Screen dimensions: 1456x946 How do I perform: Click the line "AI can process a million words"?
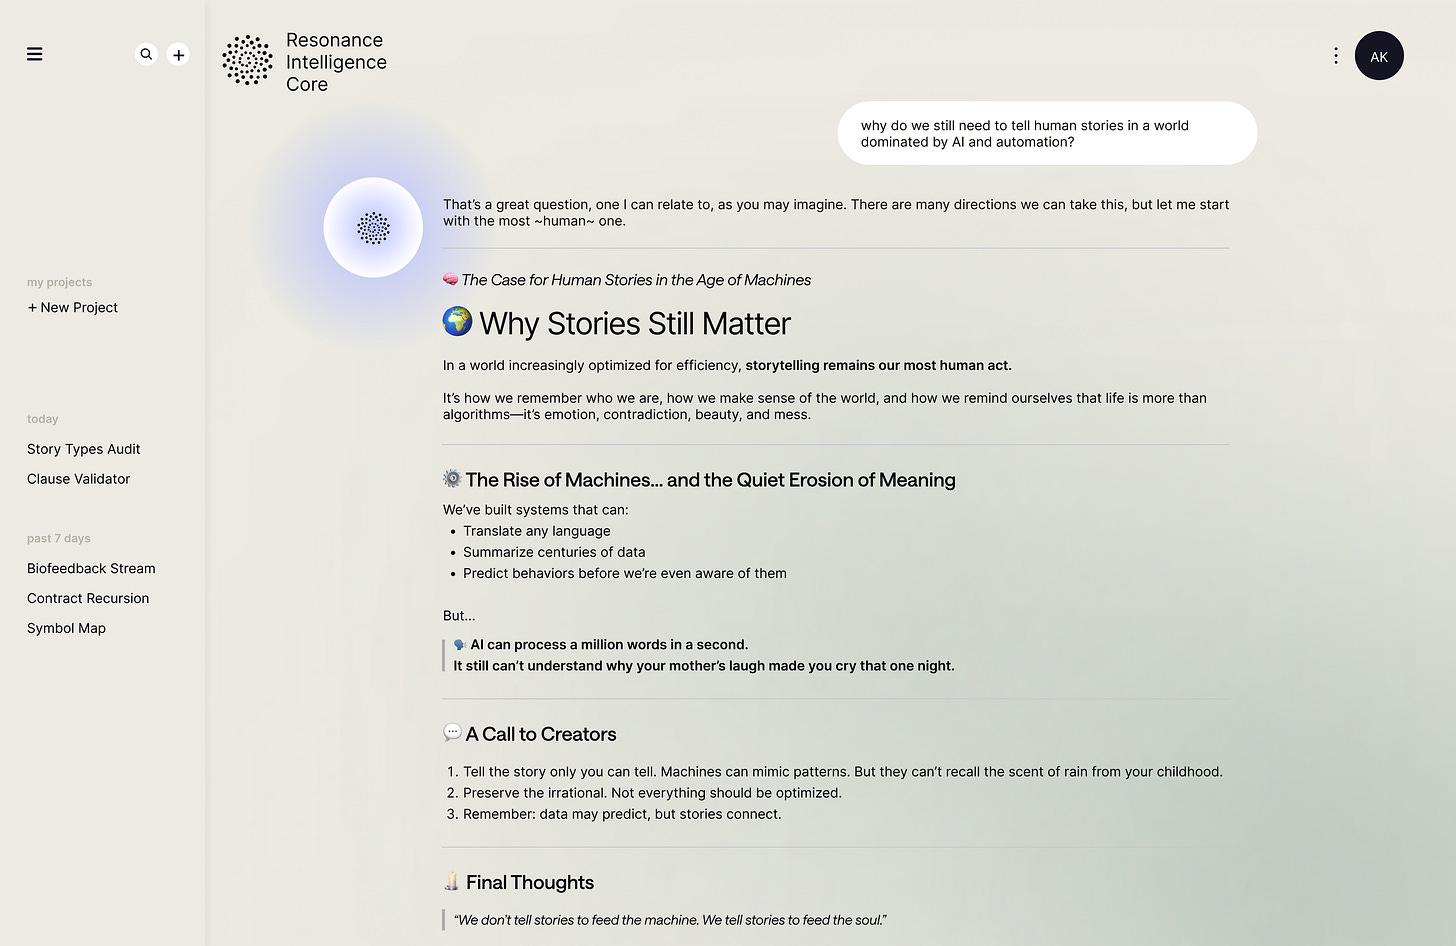point(609,645)
